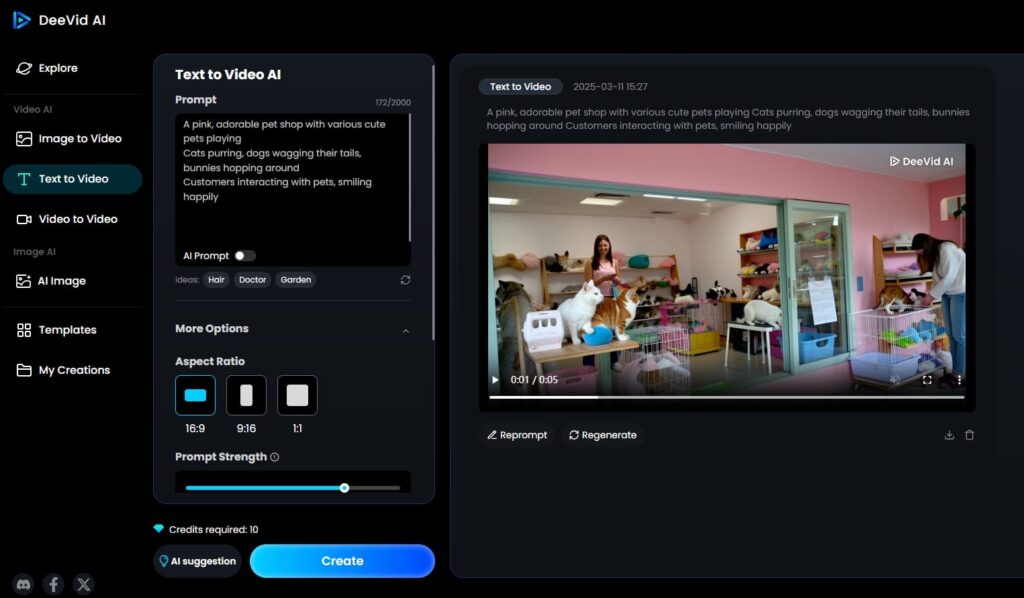Click Reprompt below the video
The width and height of the screenshot is (1024, 598).
tap(517, 435)
